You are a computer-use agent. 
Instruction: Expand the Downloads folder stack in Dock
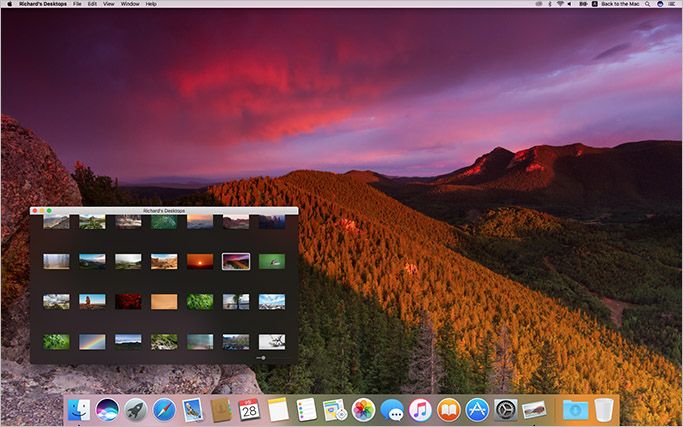pos(575,410)
